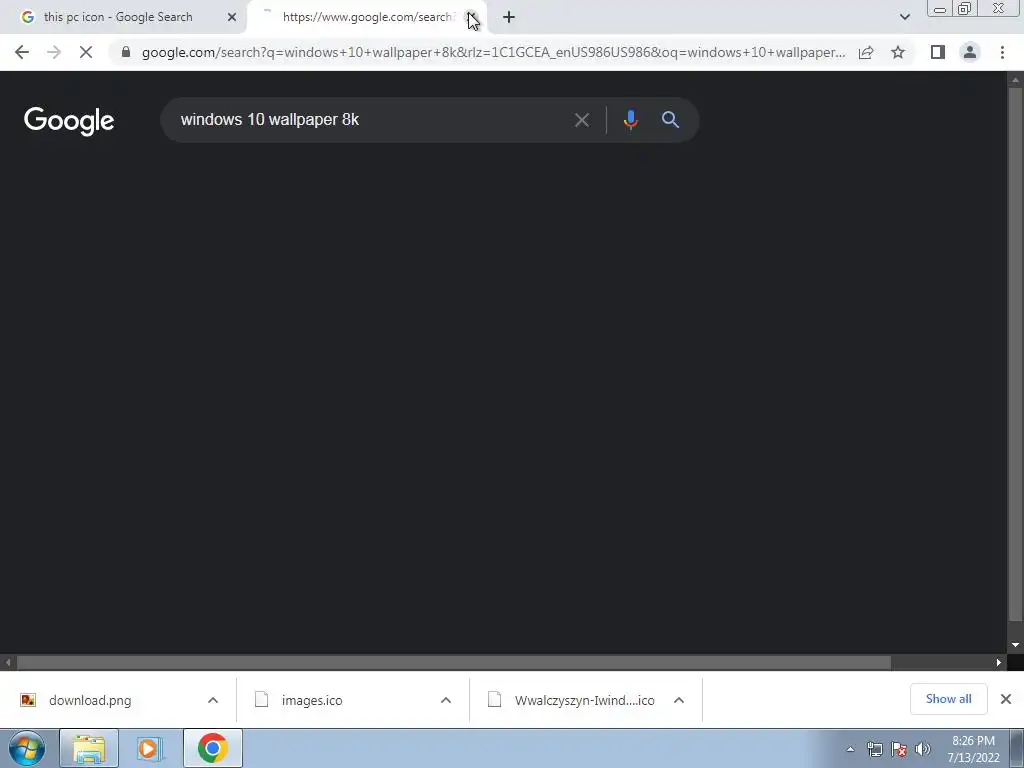Expand options for download.png

213,700
